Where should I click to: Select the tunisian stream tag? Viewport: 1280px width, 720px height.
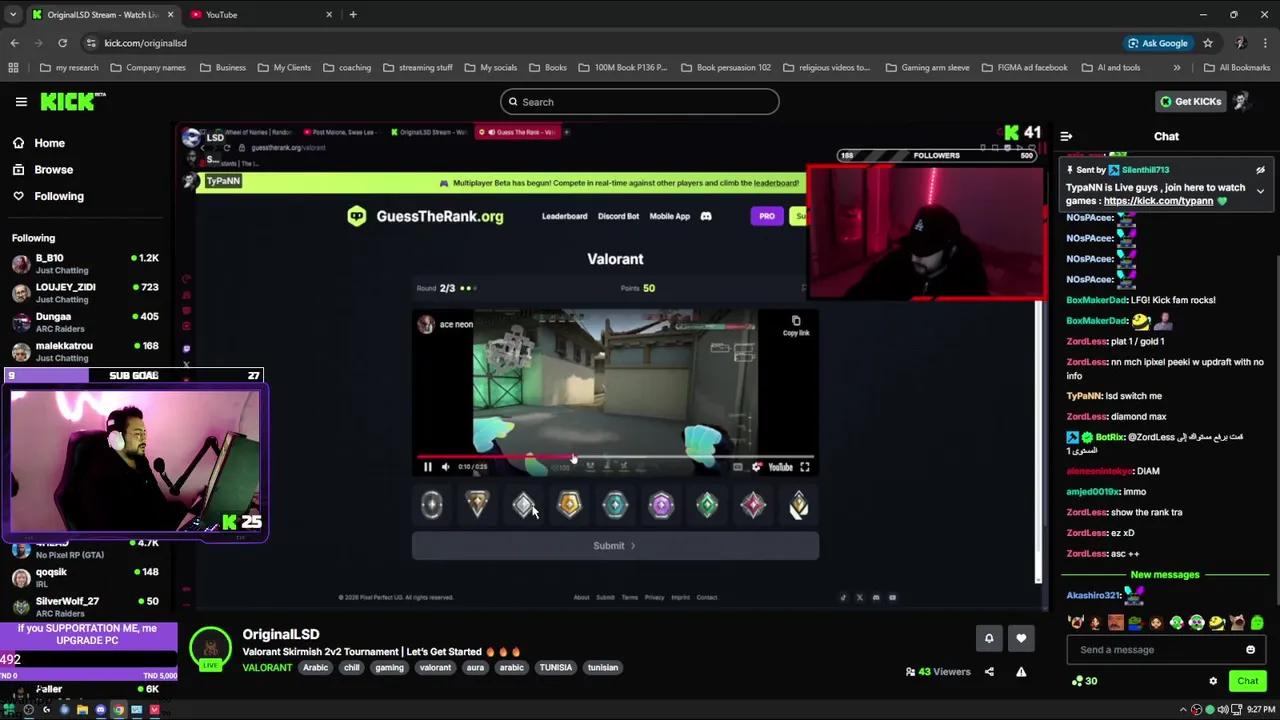pos(603,668)
